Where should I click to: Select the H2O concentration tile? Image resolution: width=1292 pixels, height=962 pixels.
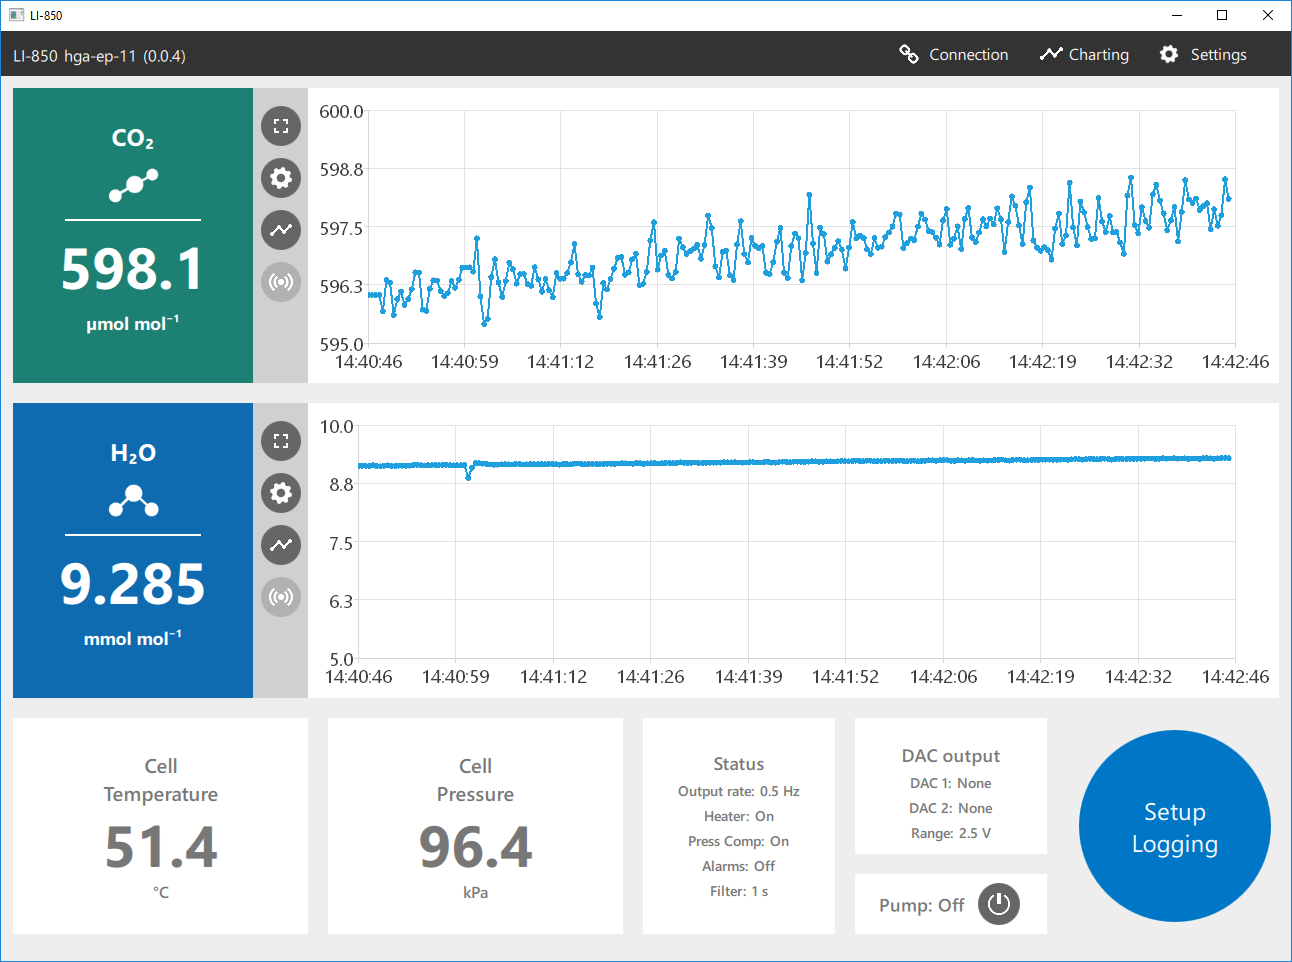coord(133,550)
